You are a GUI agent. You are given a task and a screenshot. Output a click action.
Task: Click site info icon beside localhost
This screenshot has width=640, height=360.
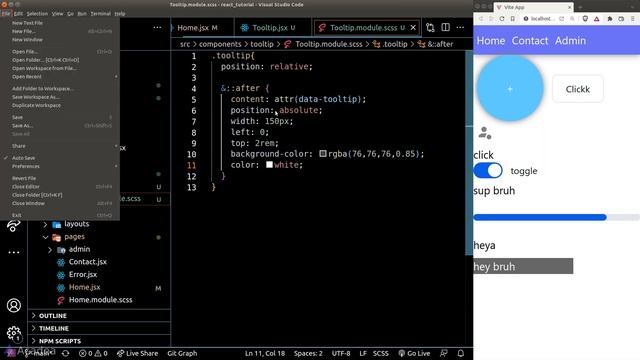coord(526,19)
